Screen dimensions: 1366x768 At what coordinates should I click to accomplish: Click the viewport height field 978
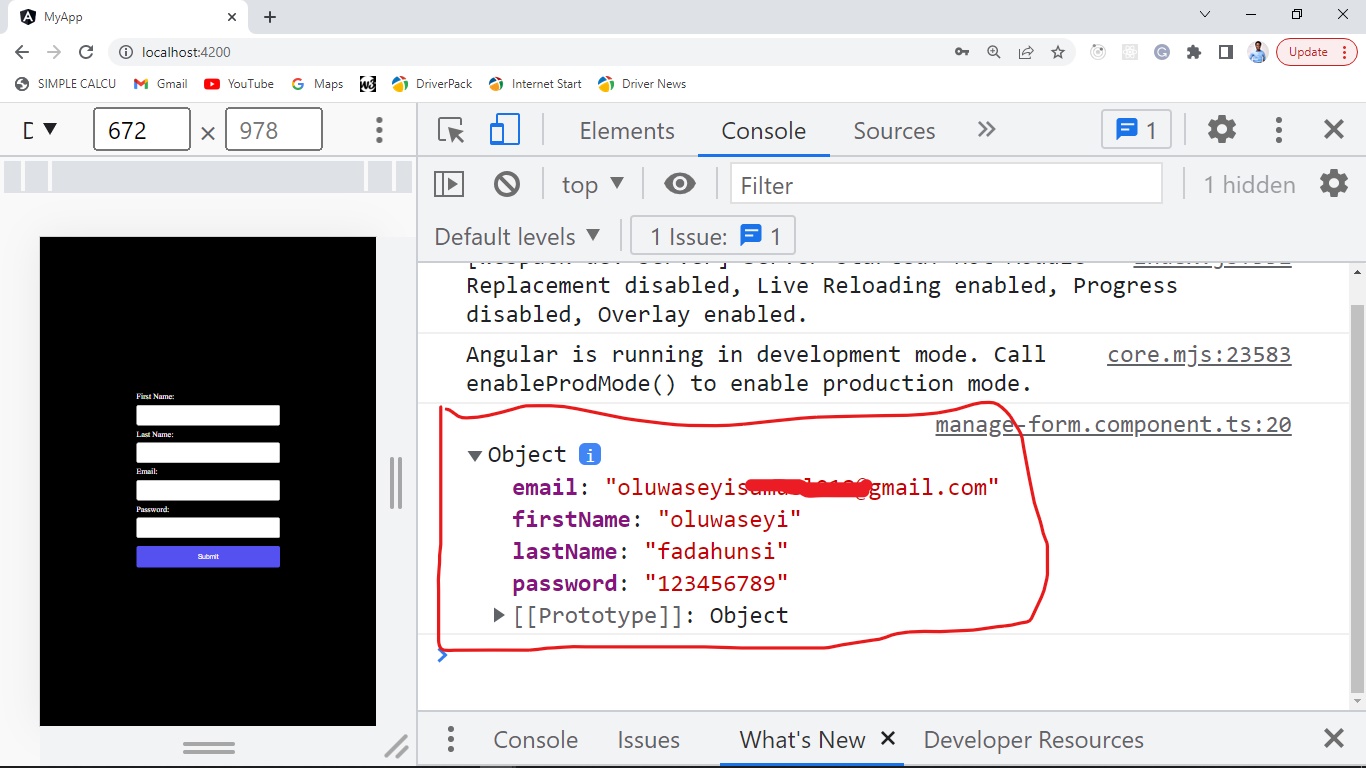coord(274,130)
